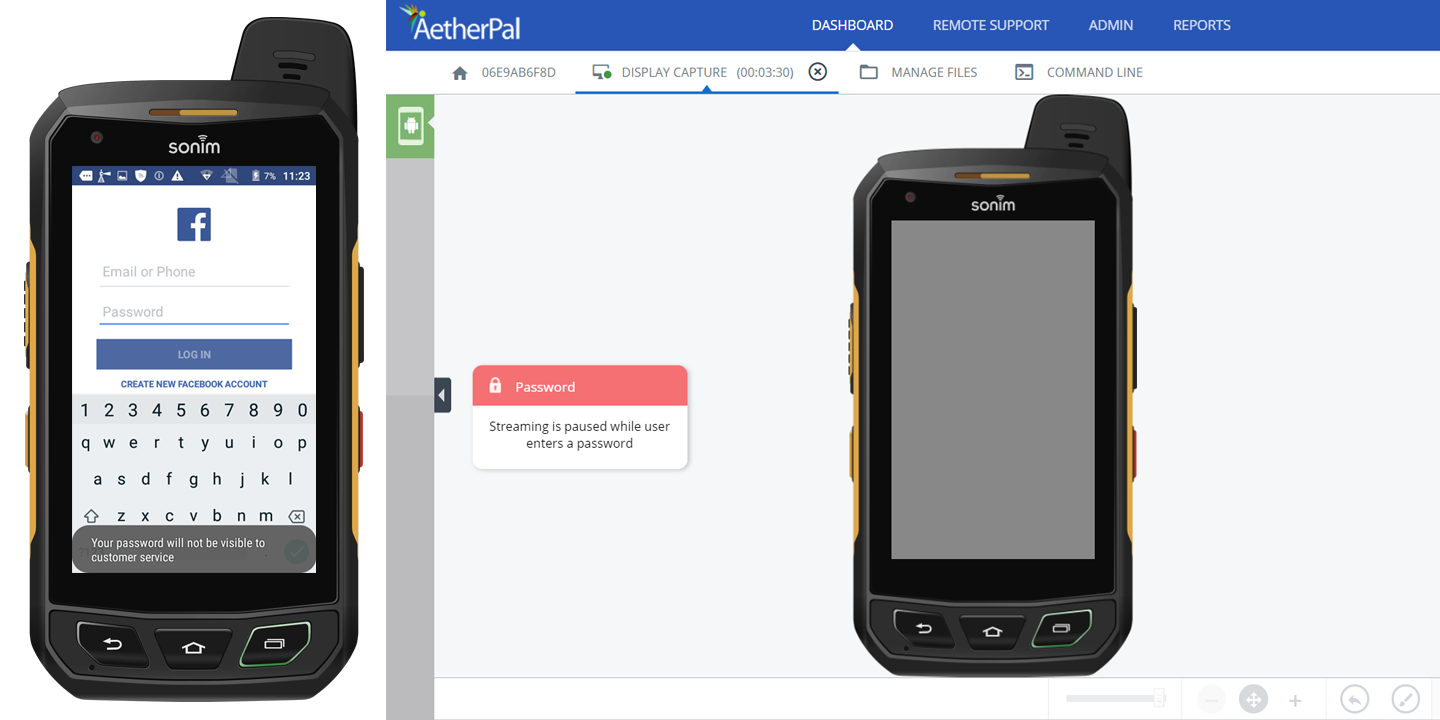The width and height of the screenshot is (1440, 720).
Task: Click the Display Capture monitor icon
Action: click(601, 72)
